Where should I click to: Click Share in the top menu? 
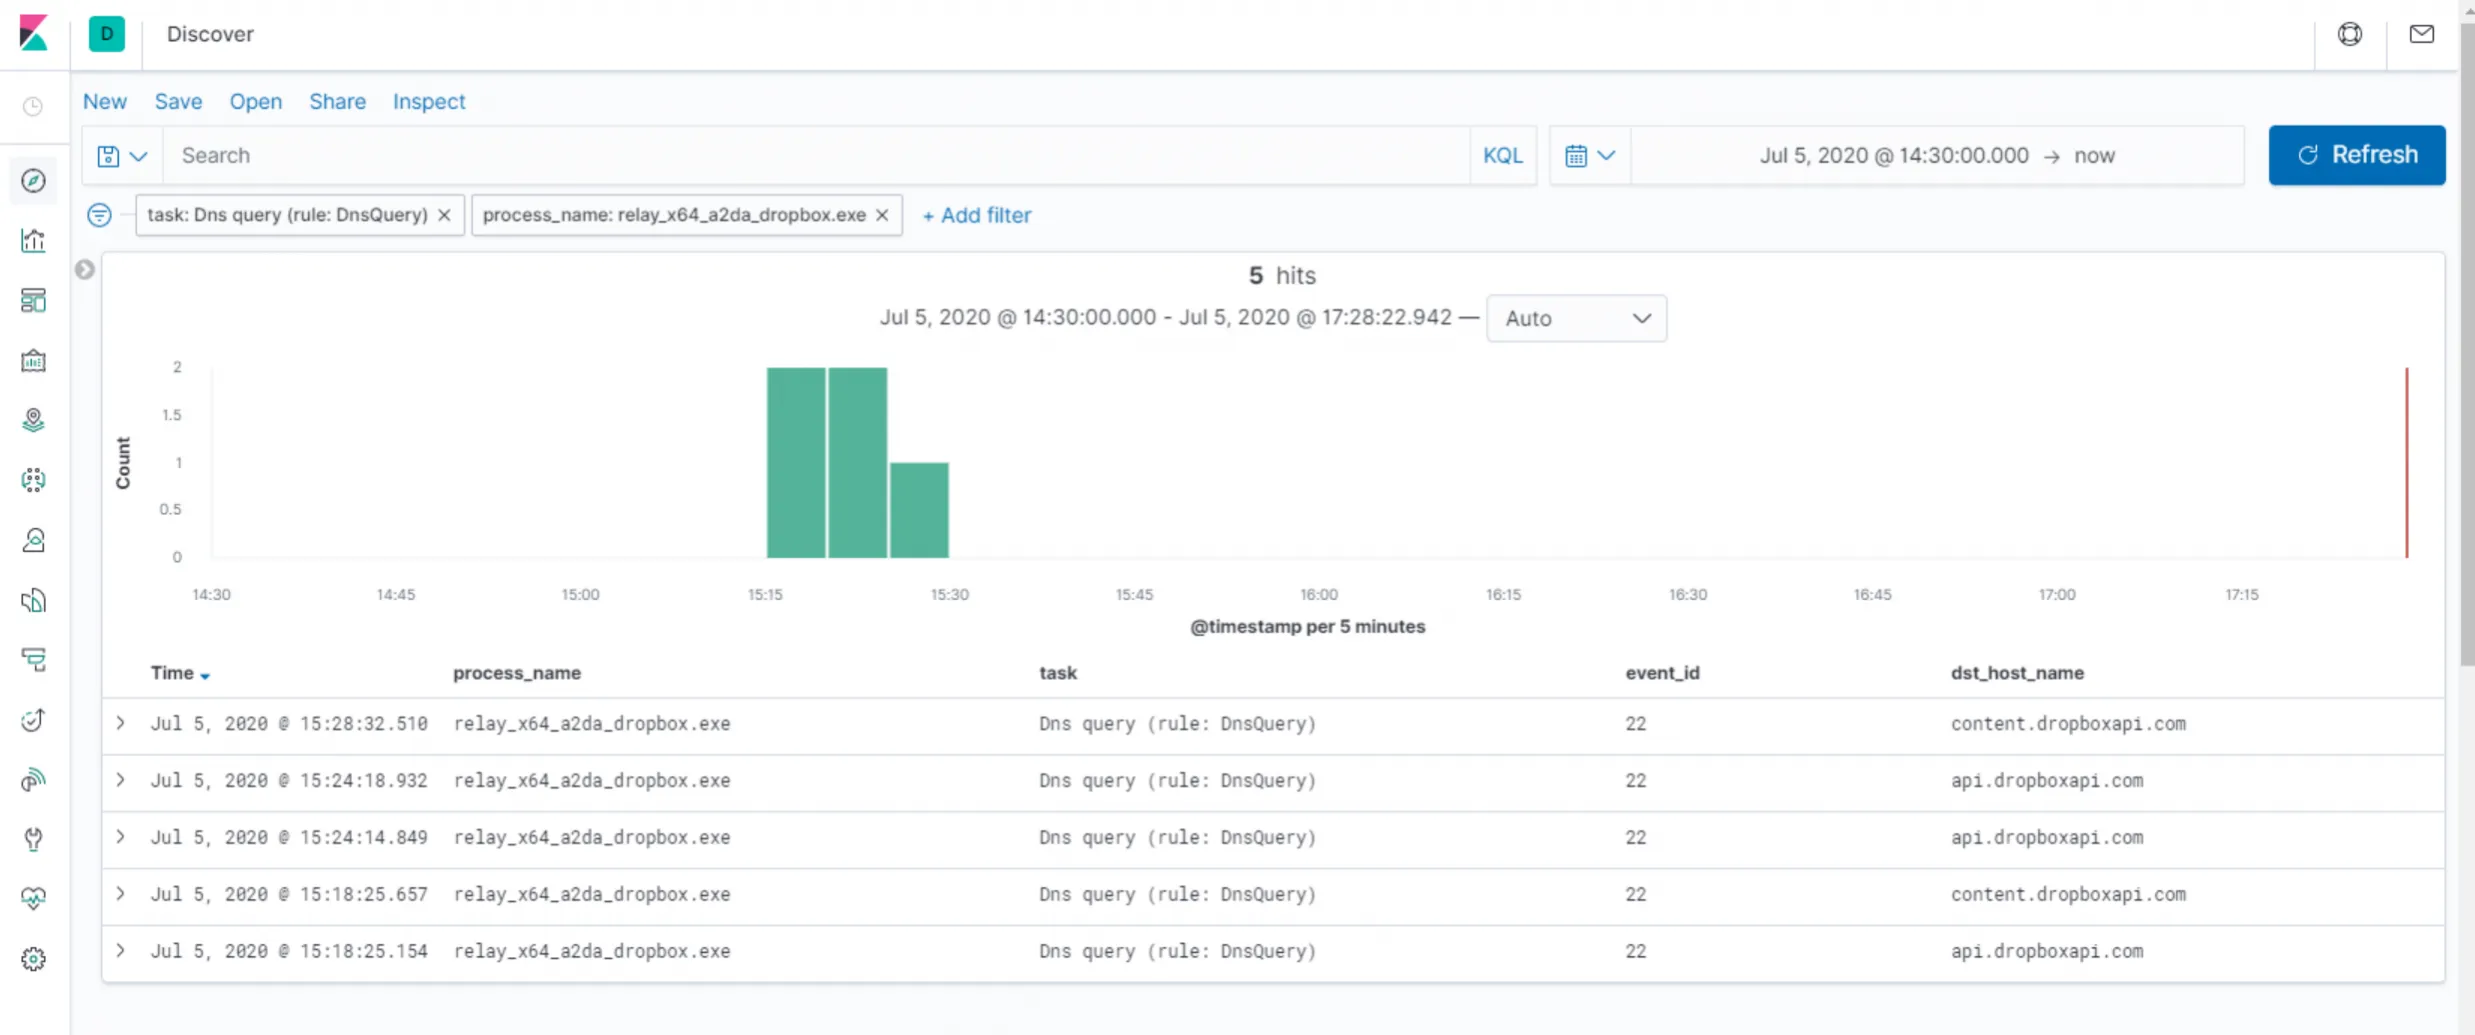[x=337, y=102]
